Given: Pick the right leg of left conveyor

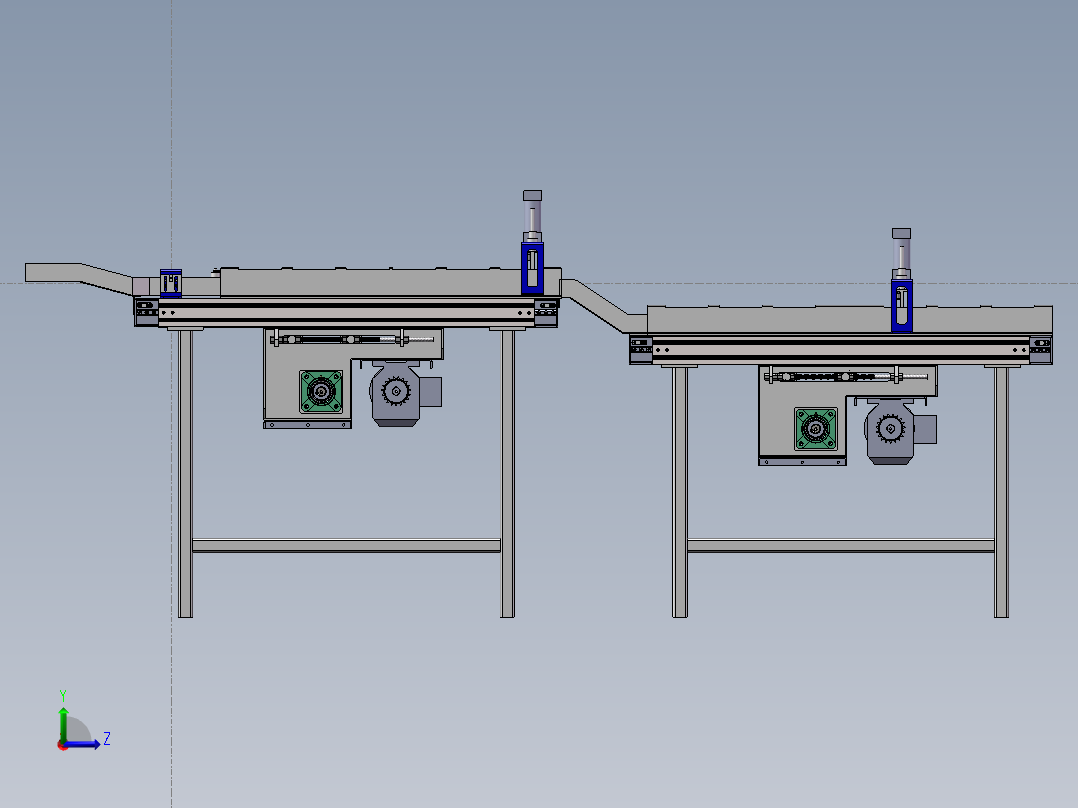Looking at the screenshot, I should pos(507,474).
